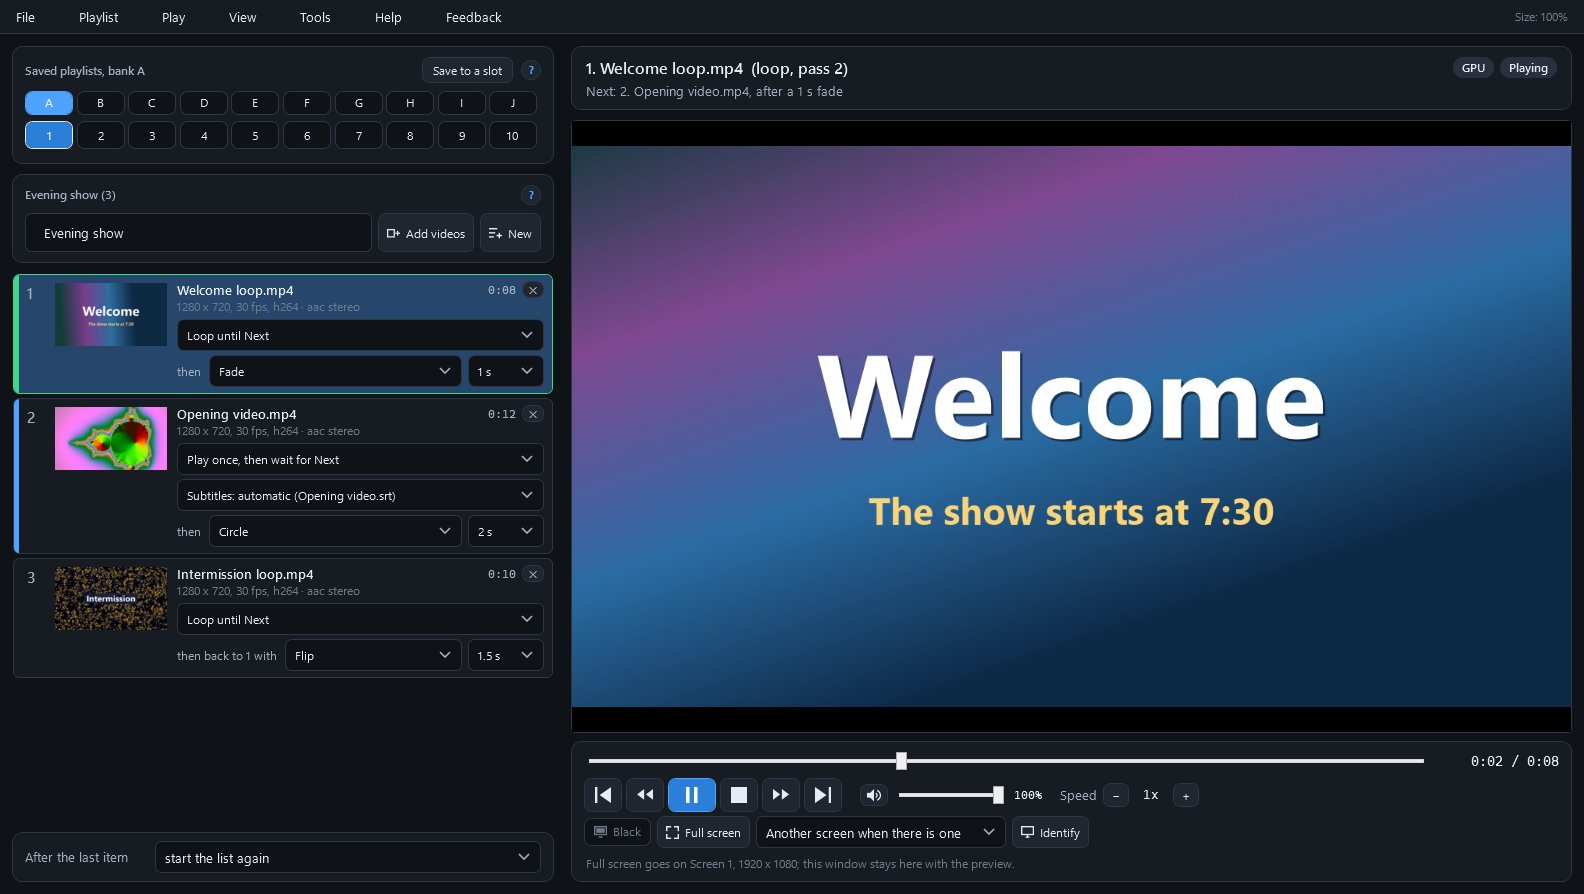
Task: Fast forward the playing video
Action: coord(781,795)
